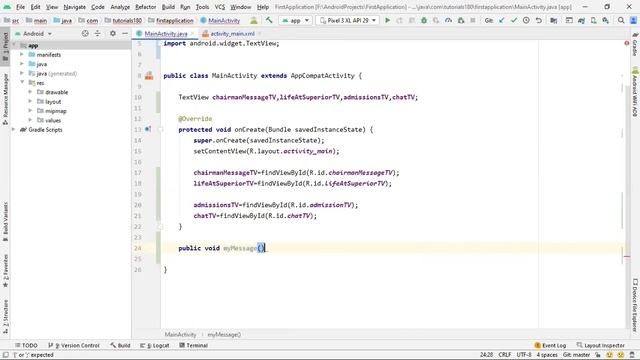
Task: Open the Event Log
Action: [x=550, y=345]
